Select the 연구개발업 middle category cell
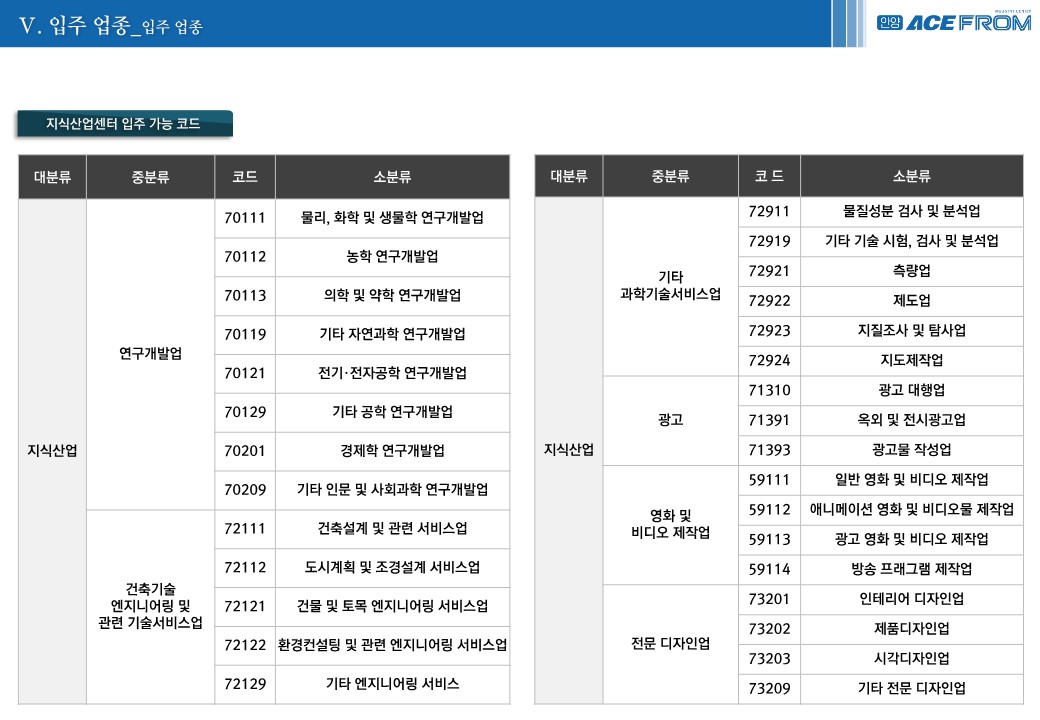1040x720 pixels. 150,354
